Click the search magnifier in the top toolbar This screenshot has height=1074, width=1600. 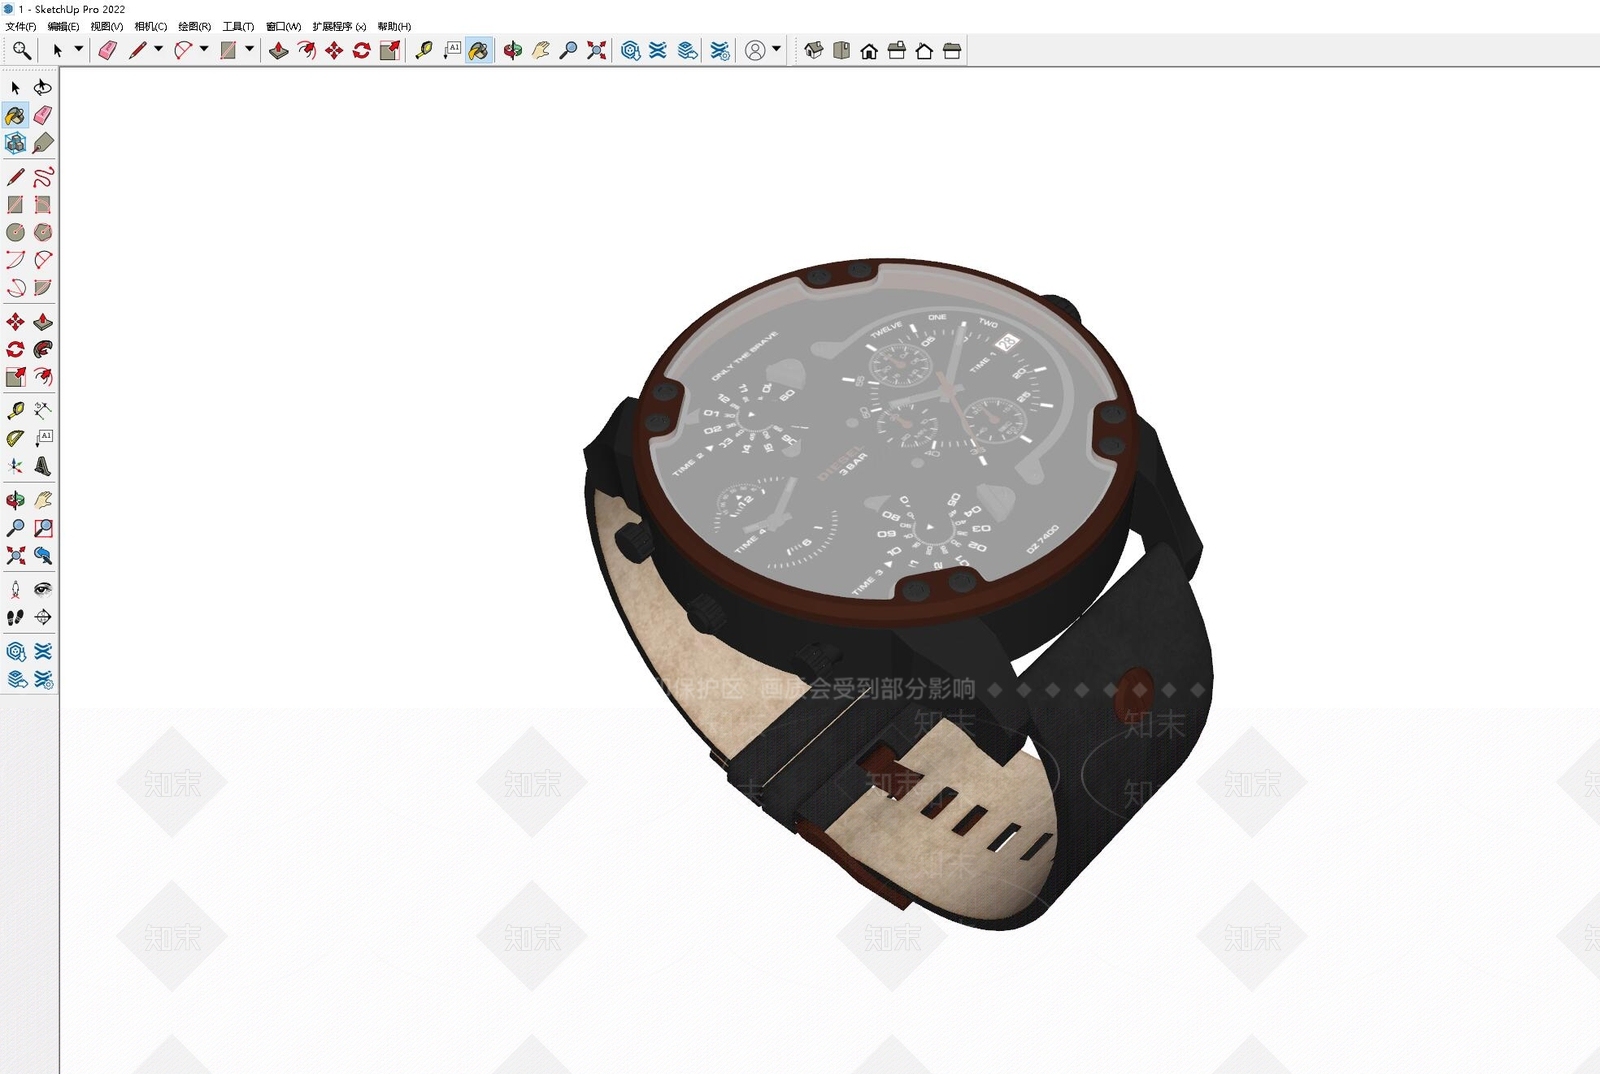(21, 51)
